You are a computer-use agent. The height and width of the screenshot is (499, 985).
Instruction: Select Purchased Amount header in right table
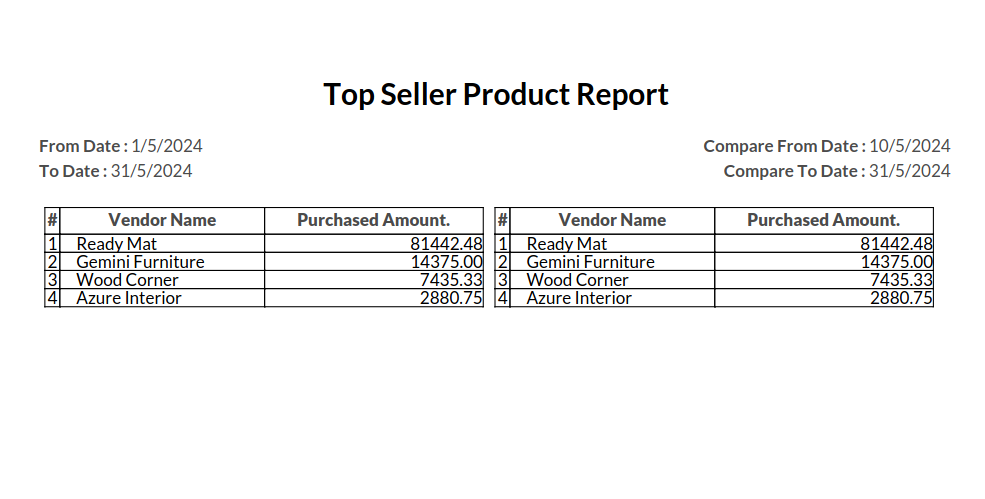pyautogui.click(x=823, y=220)
